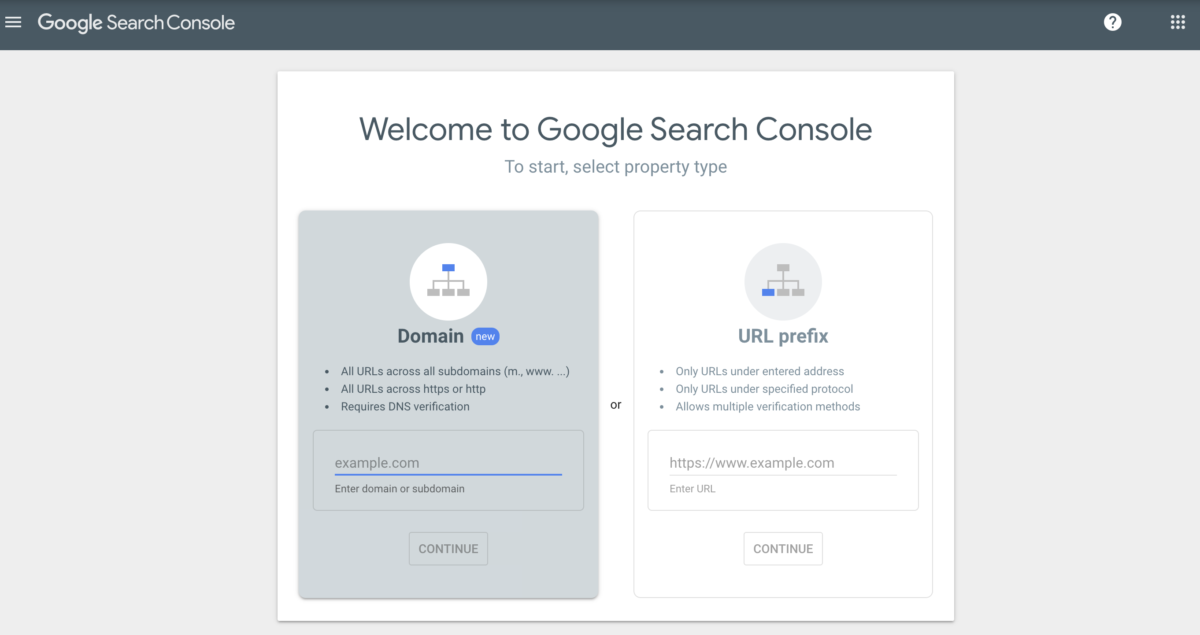Select the Domain heading text
This screenshot has width=1200, height=635.
(431, 337)
